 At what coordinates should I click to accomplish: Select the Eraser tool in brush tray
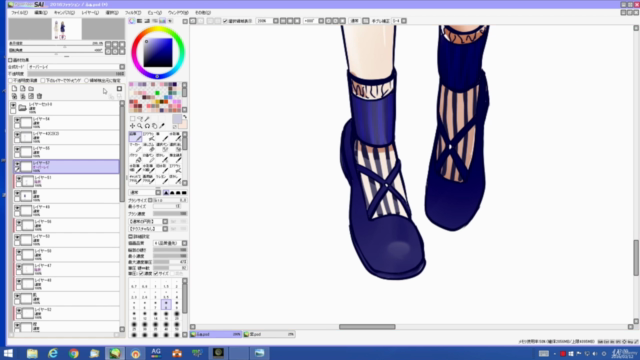click(149, 147)
